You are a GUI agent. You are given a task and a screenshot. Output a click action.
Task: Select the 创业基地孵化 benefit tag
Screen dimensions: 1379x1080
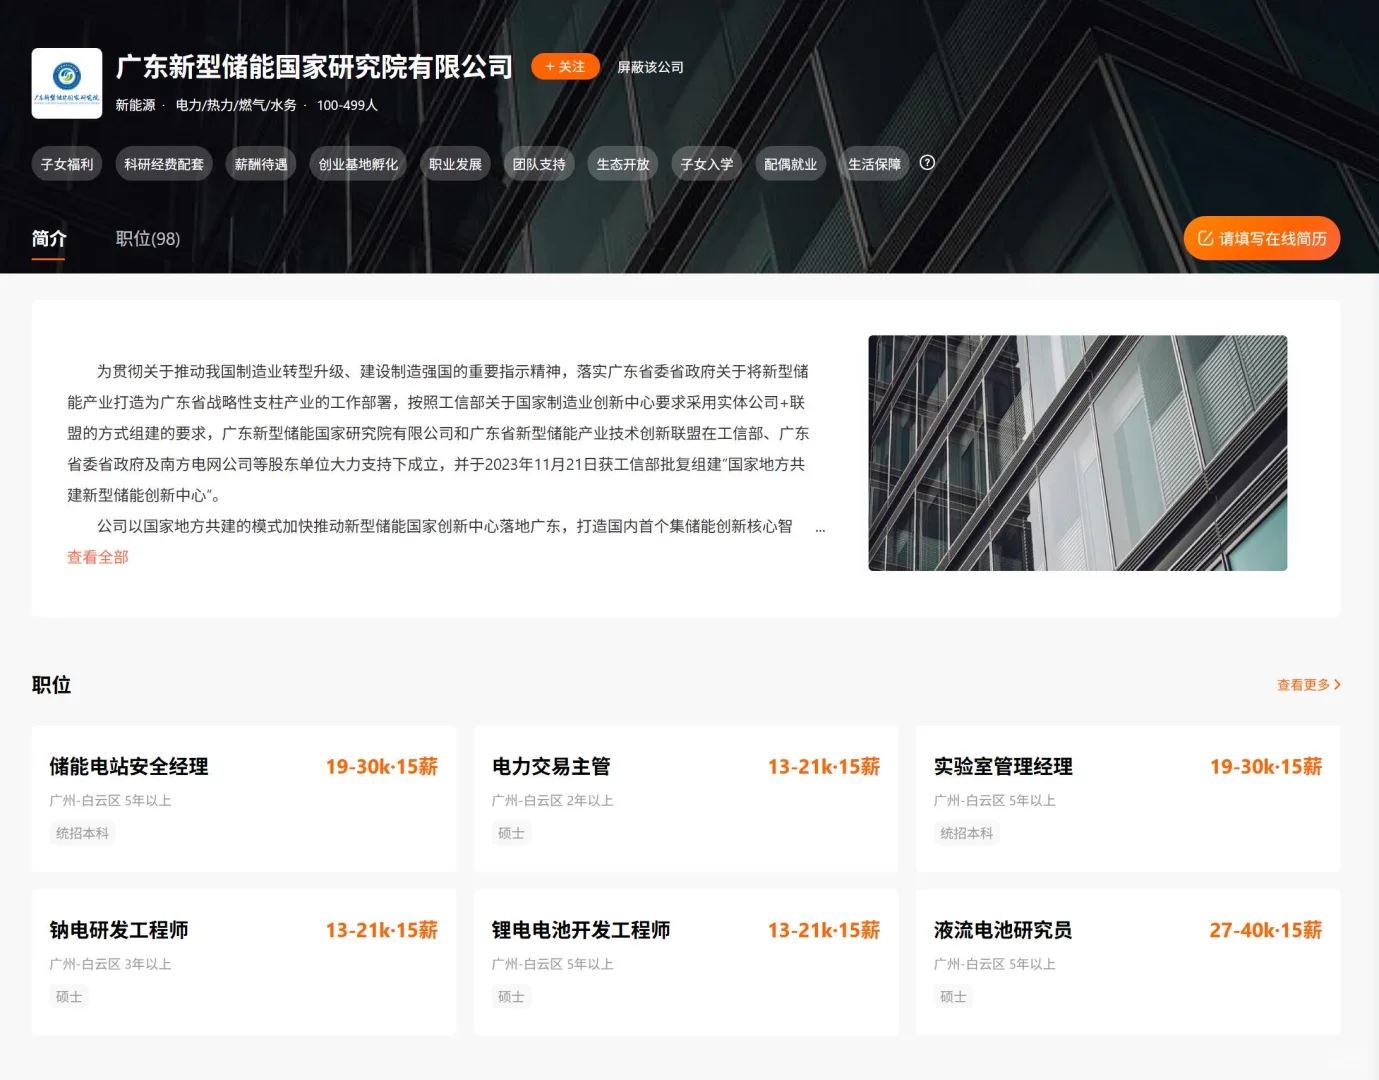358,164
